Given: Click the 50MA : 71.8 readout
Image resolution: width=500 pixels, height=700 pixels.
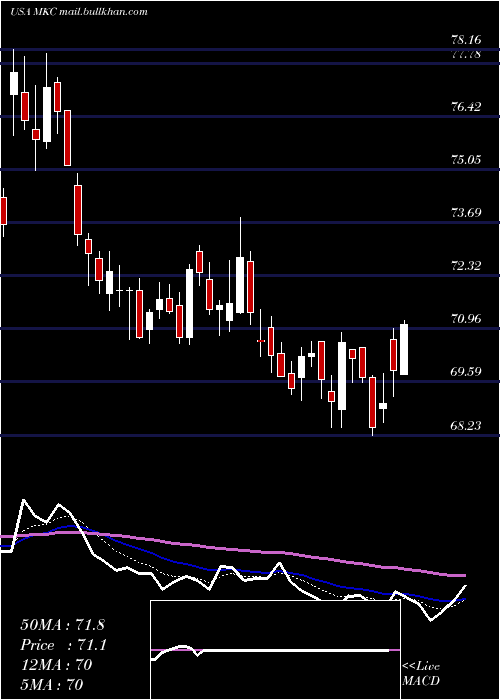Looking at the screenshot, I should (x=62, y=625).
